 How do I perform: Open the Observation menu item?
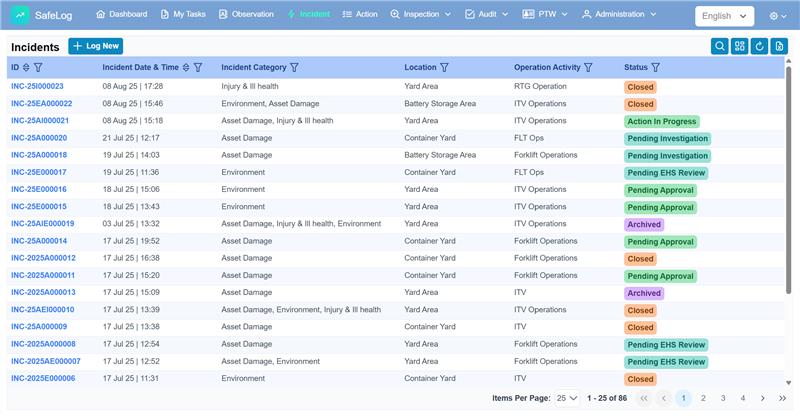click(245, 15)
